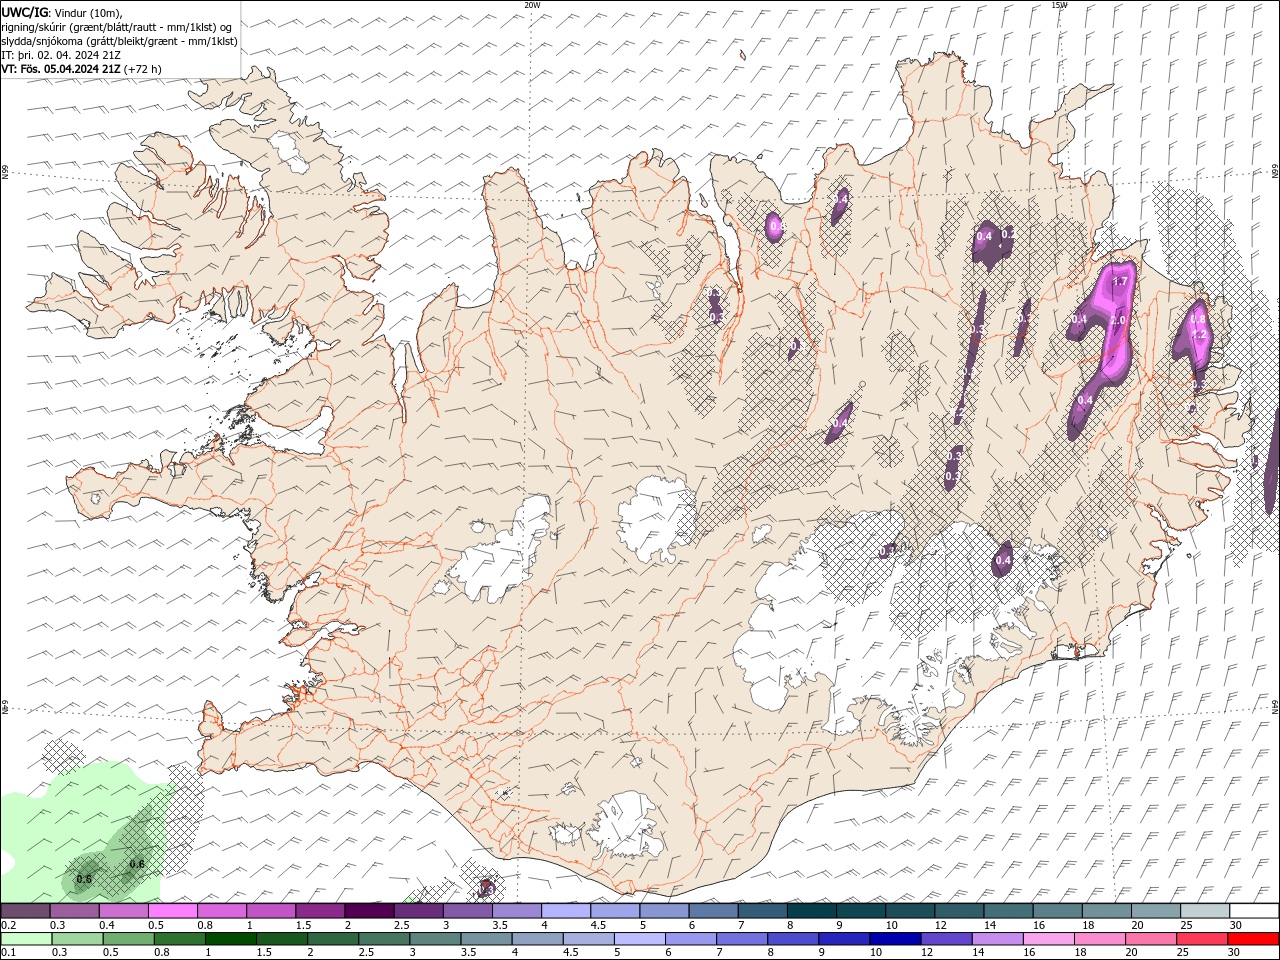Pick the light pink swatch labeled 16 in lower legend
Screen dimensions: 1280x960
(x=1047, y=939)
